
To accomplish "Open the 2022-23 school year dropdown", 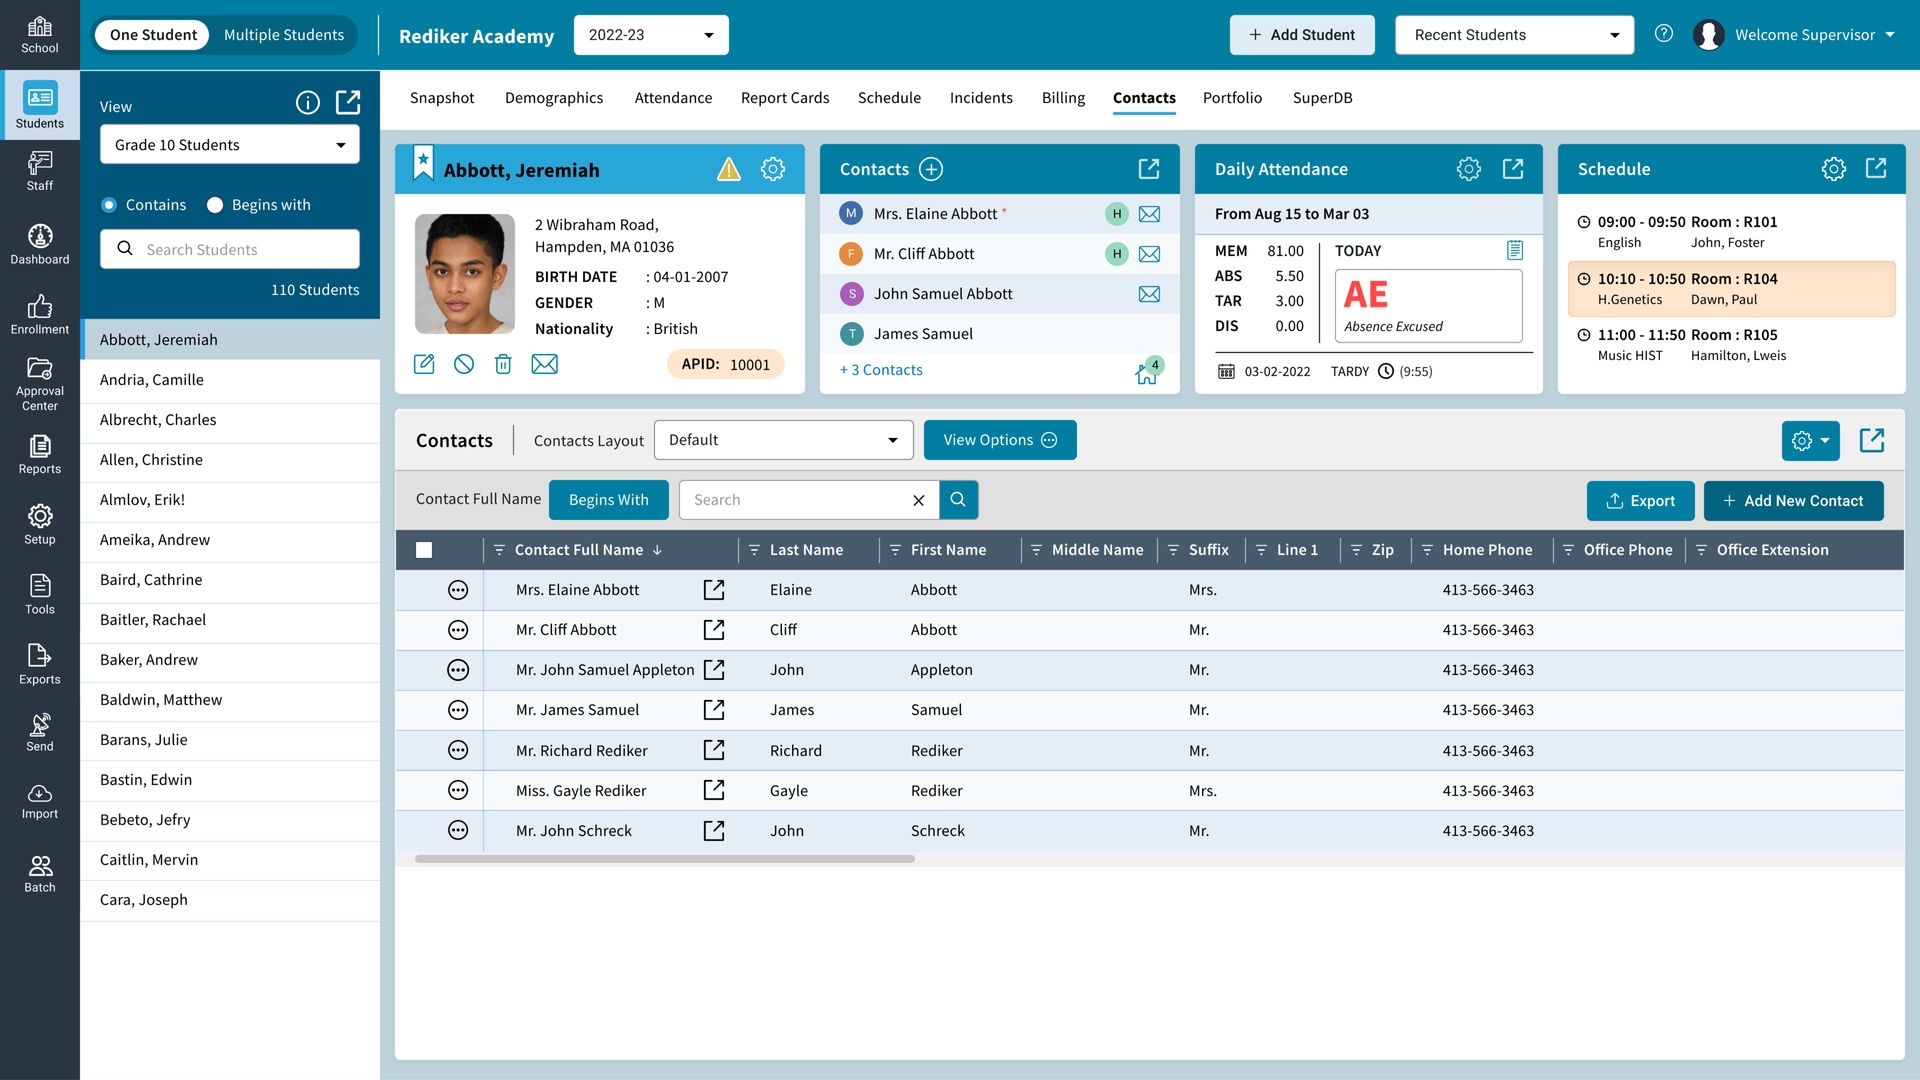I will click(x=650, y=34).
